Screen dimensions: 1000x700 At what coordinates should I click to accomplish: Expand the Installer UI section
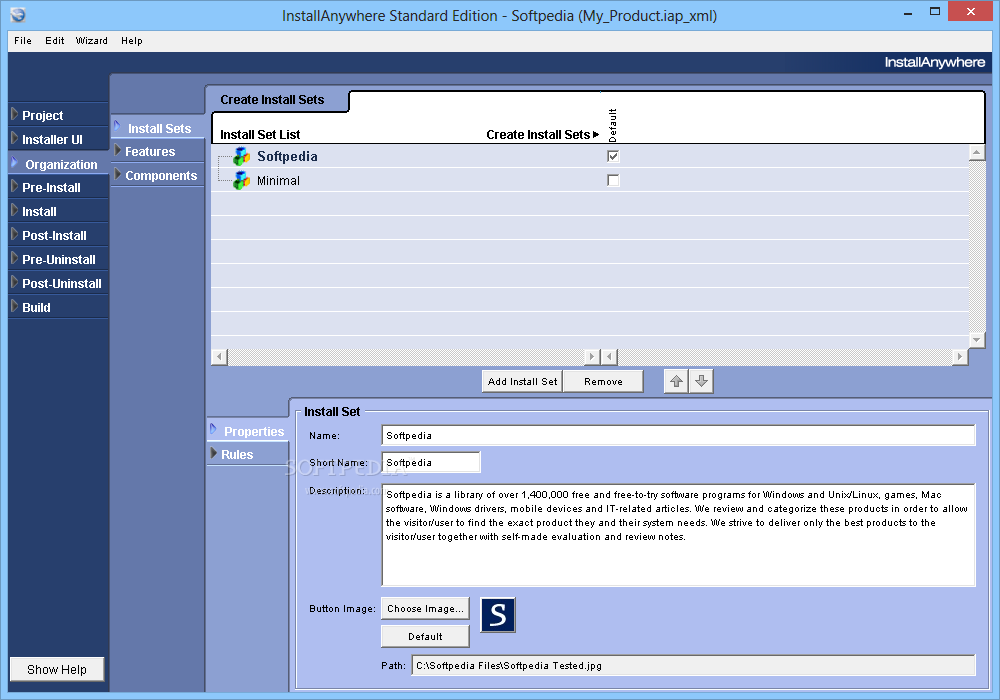(x=59, y=139)
